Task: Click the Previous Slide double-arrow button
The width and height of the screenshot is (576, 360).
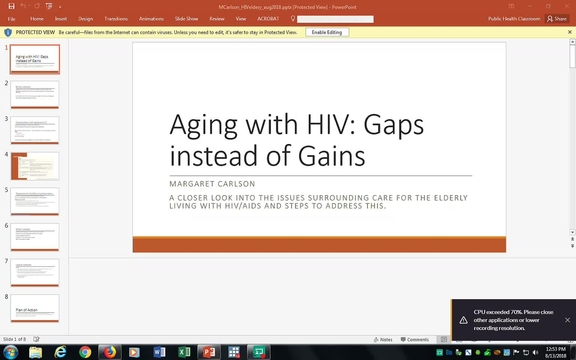Action: 572,239
